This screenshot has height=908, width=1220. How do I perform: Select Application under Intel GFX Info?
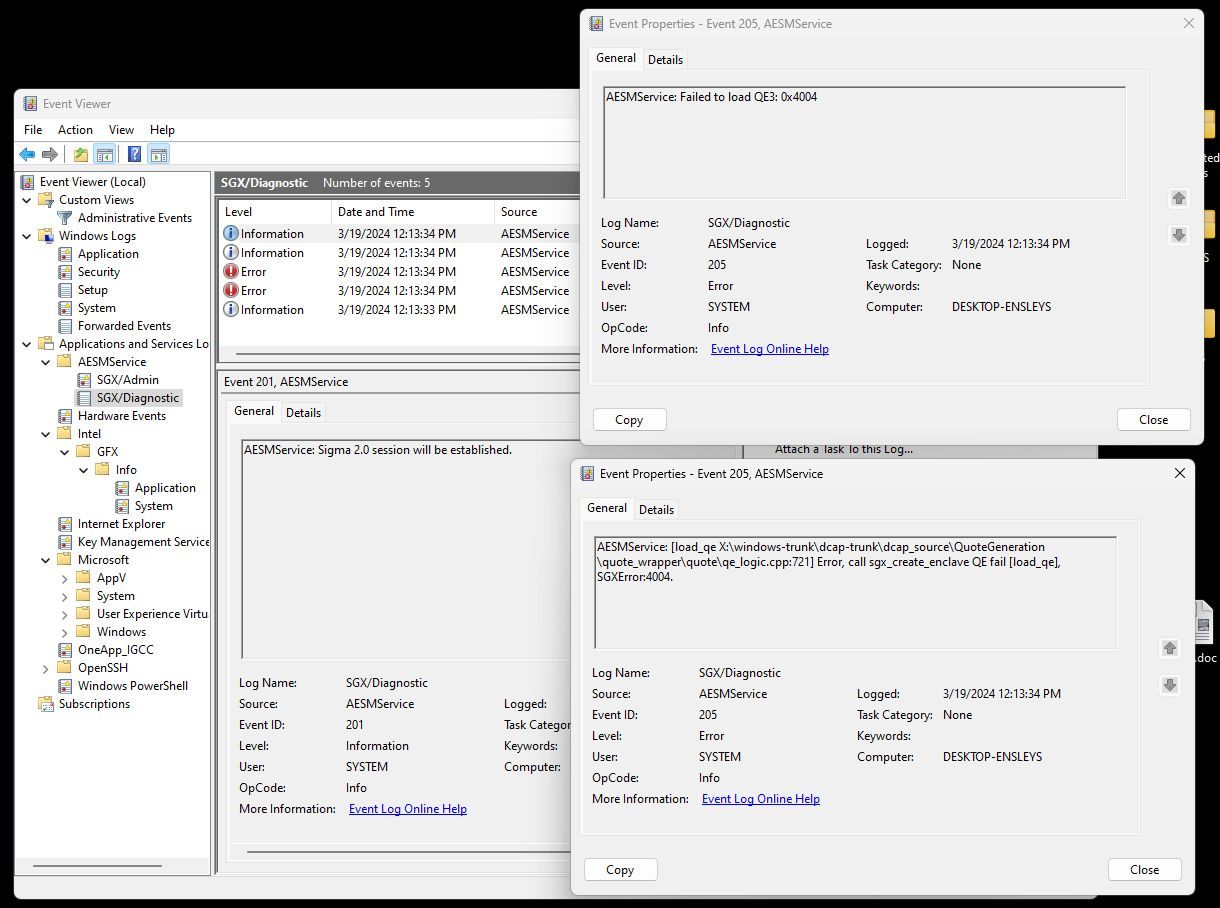tap(165, 488)
